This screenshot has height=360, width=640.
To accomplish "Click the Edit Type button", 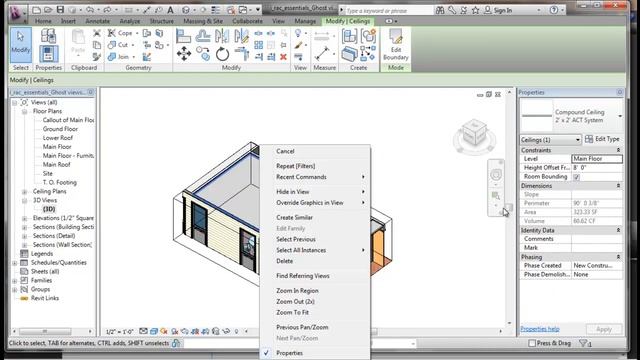I will (x=602, y=139).
